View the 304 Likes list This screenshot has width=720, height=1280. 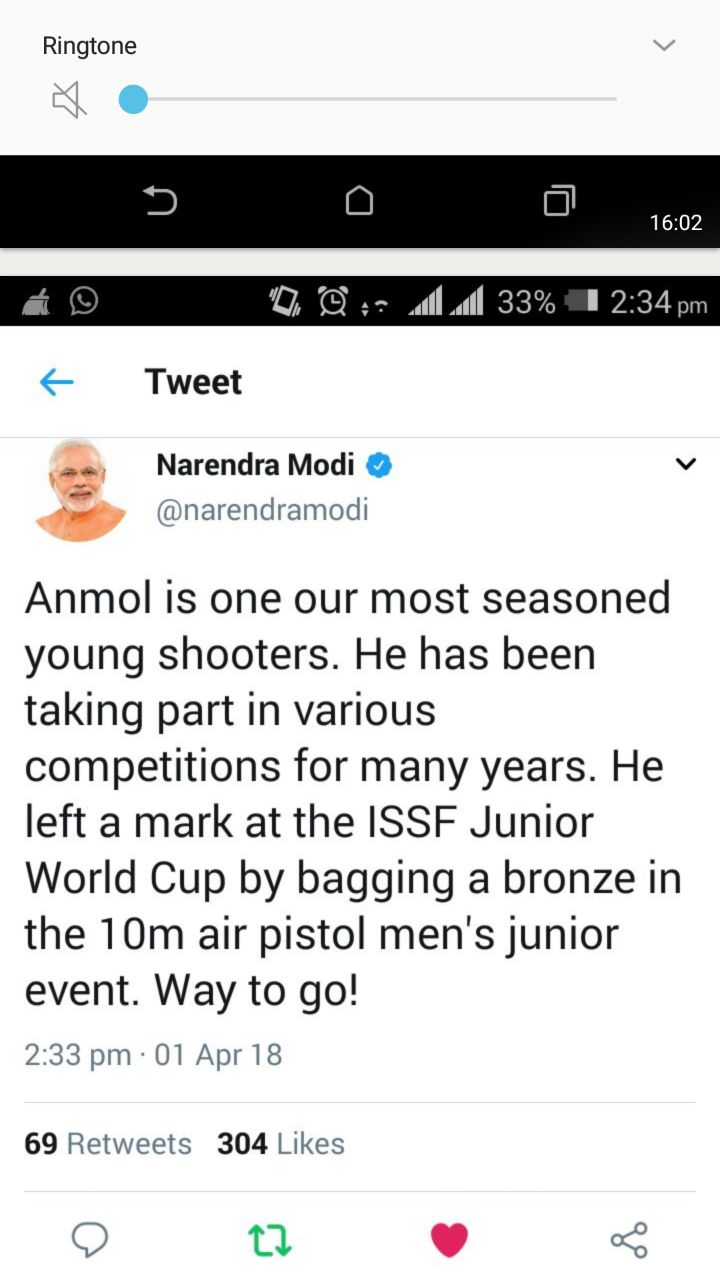tap(281, 1144)
